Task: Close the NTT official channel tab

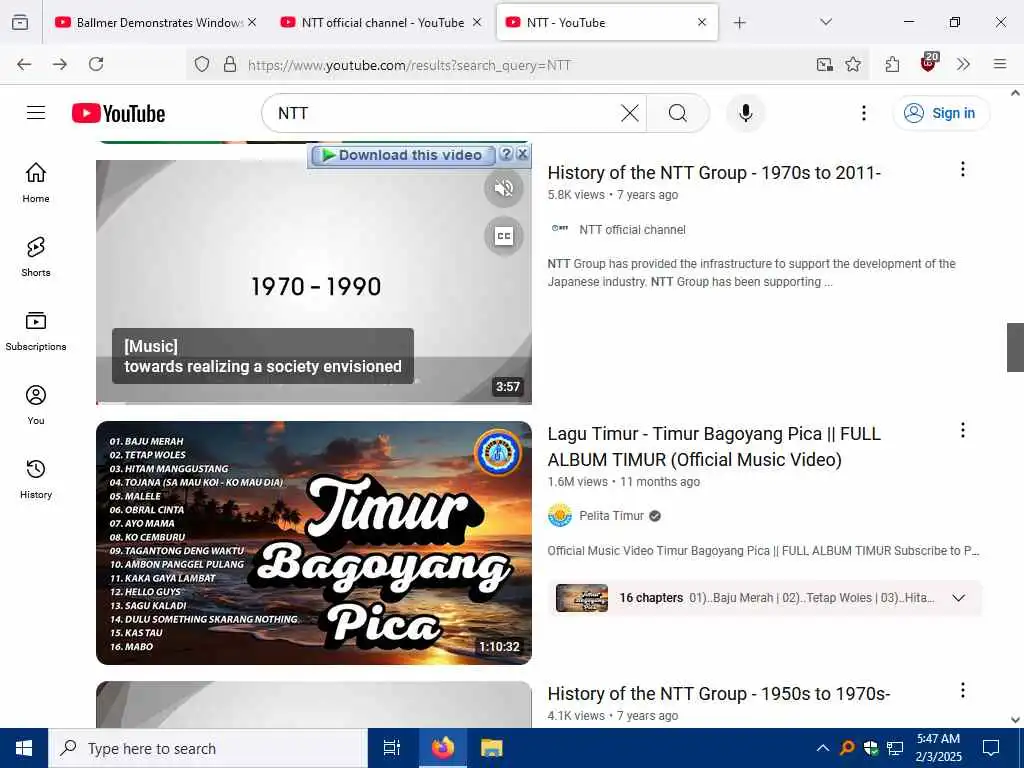Action: tap(477, 22)
